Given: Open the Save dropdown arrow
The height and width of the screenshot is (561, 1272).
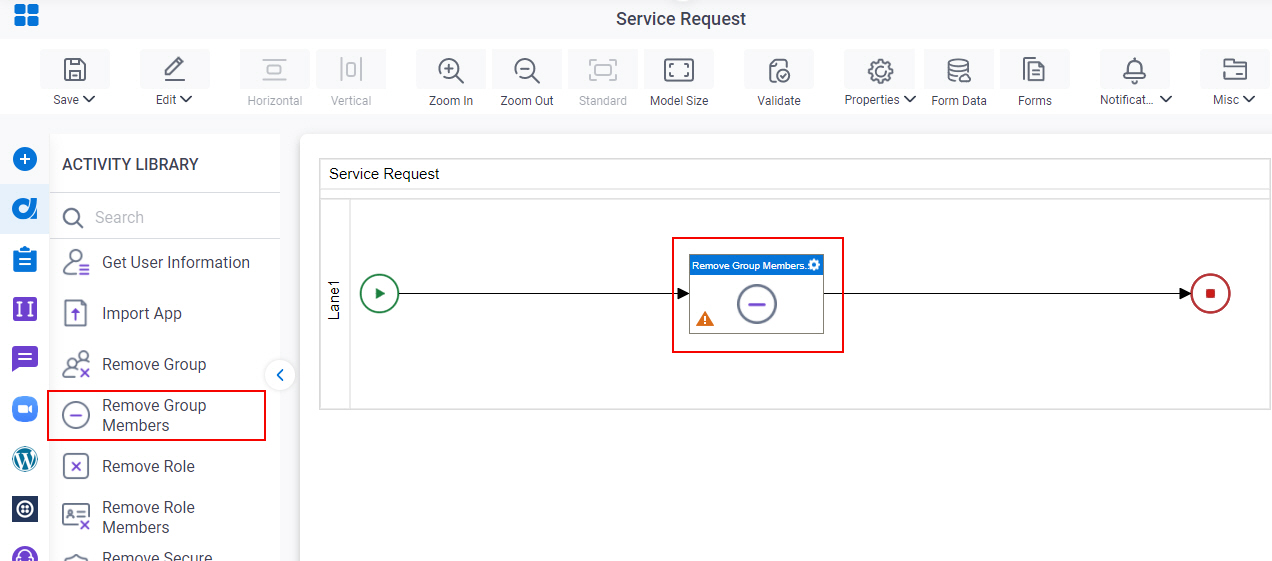Looking at the screenshot, I should click(x=89, y=99).
